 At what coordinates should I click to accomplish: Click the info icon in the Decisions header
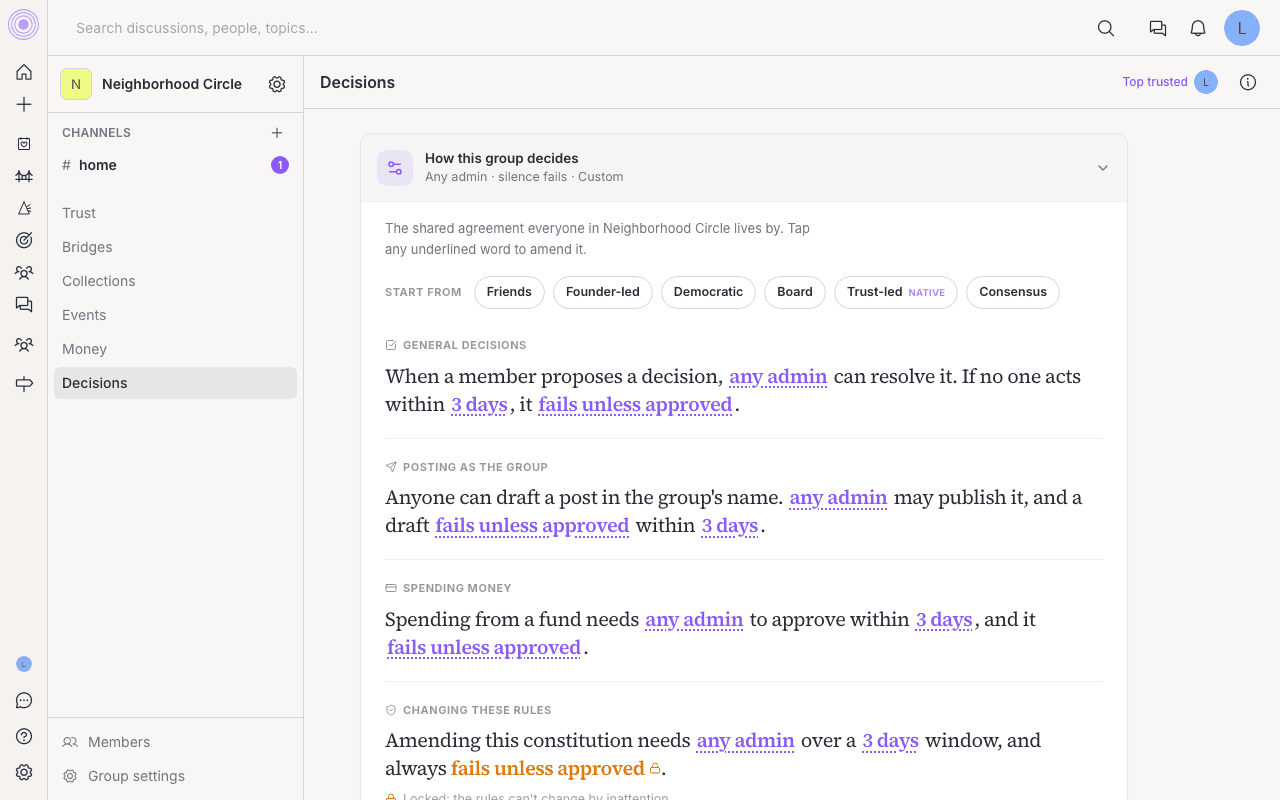click(x=1248, y=82)
